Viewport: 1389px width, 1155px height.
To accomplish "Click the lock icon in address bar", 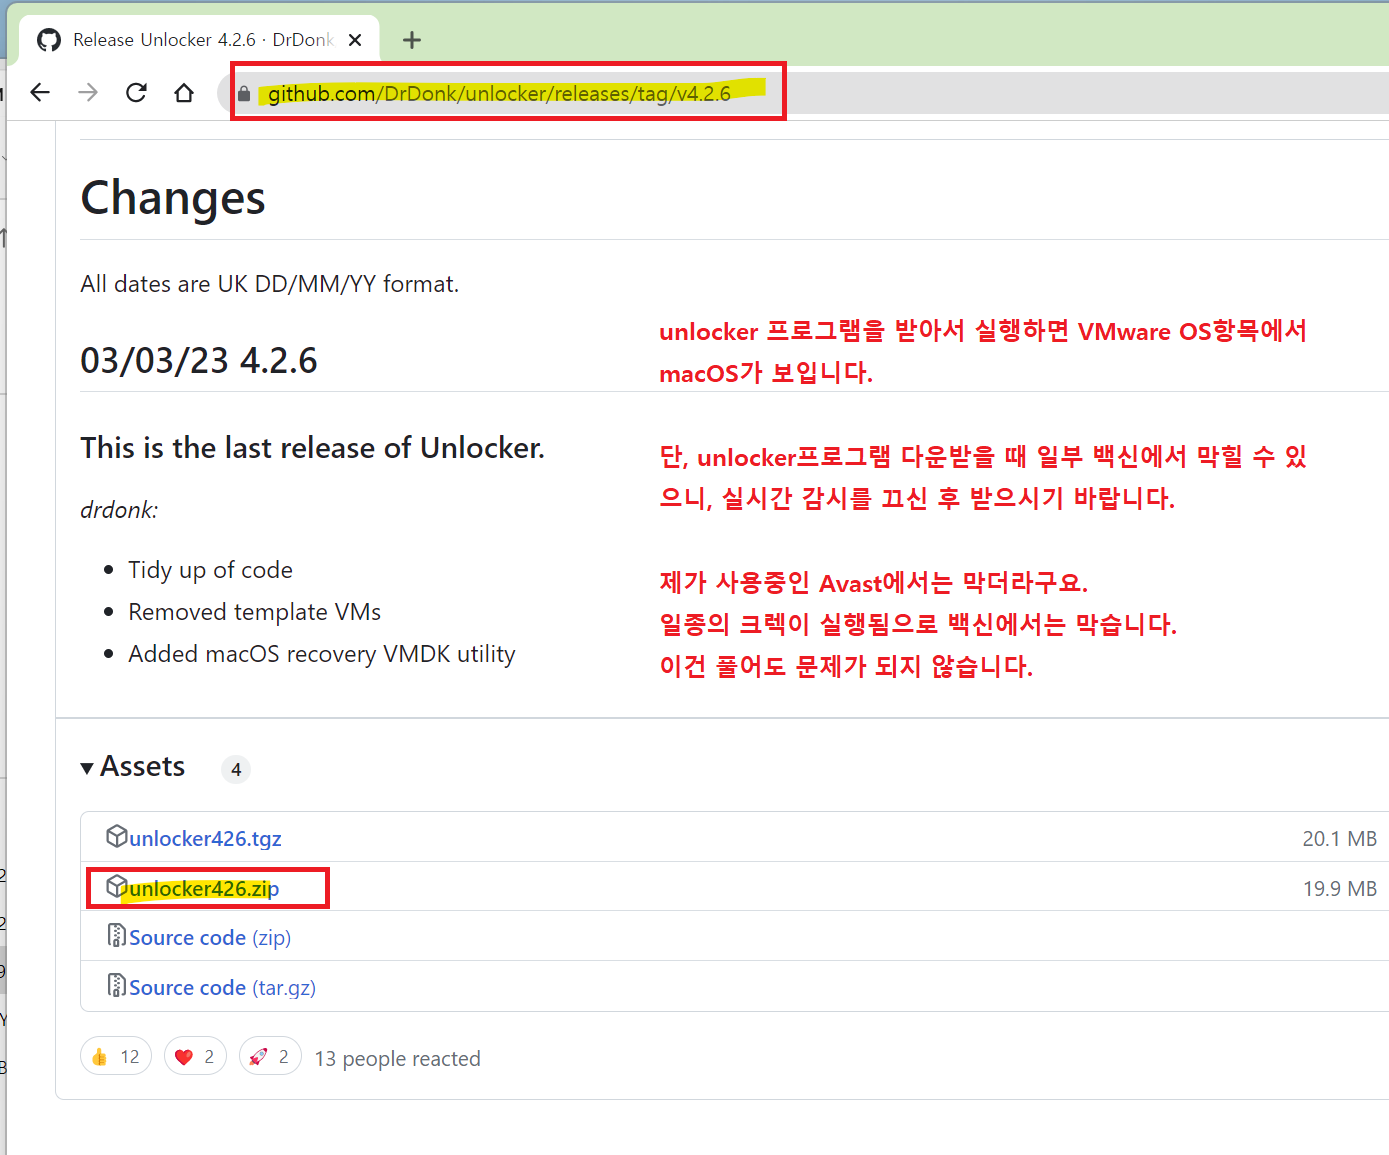I will 244,94.
